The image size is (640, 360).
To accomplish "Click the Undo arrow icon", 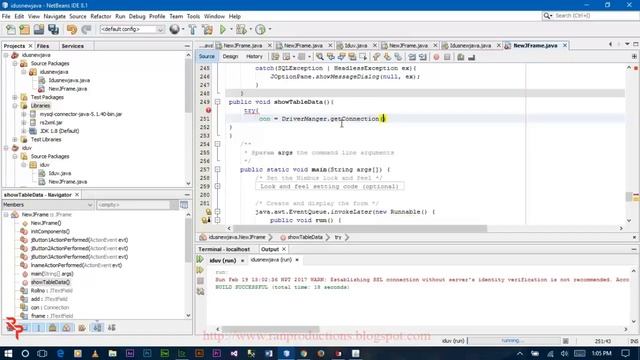I will click(x=72, y=29).
